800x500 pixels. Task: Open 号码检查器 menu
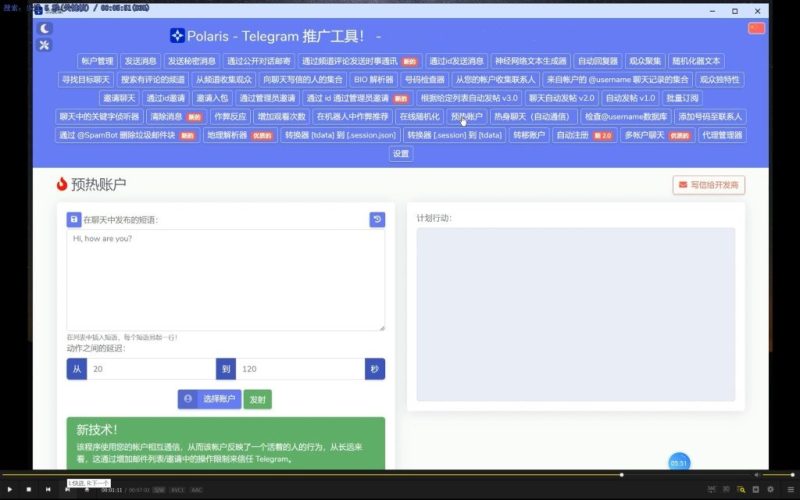[x=424, y=80]
